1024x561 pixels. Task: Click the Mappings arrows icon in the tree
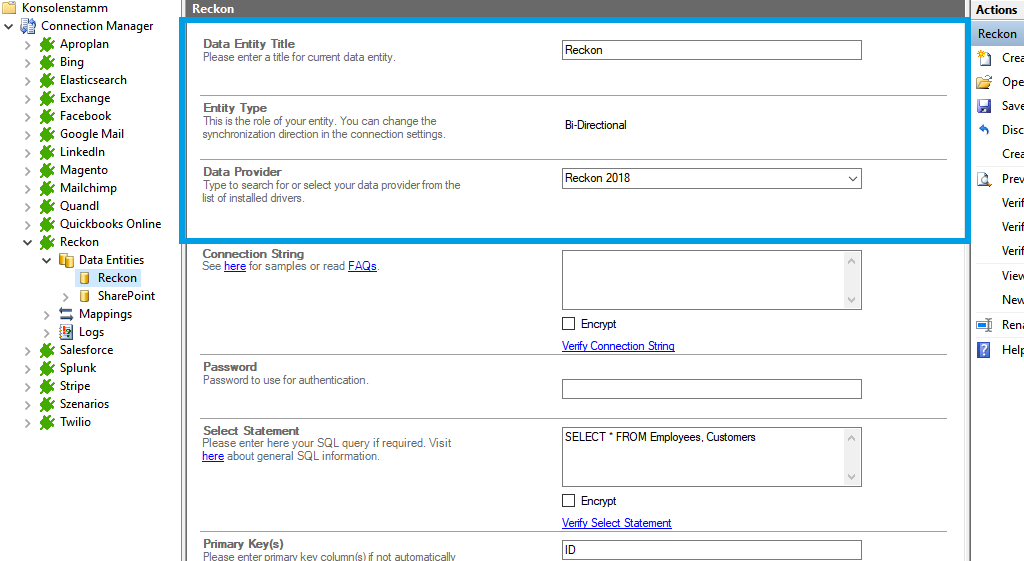point(66,314)
